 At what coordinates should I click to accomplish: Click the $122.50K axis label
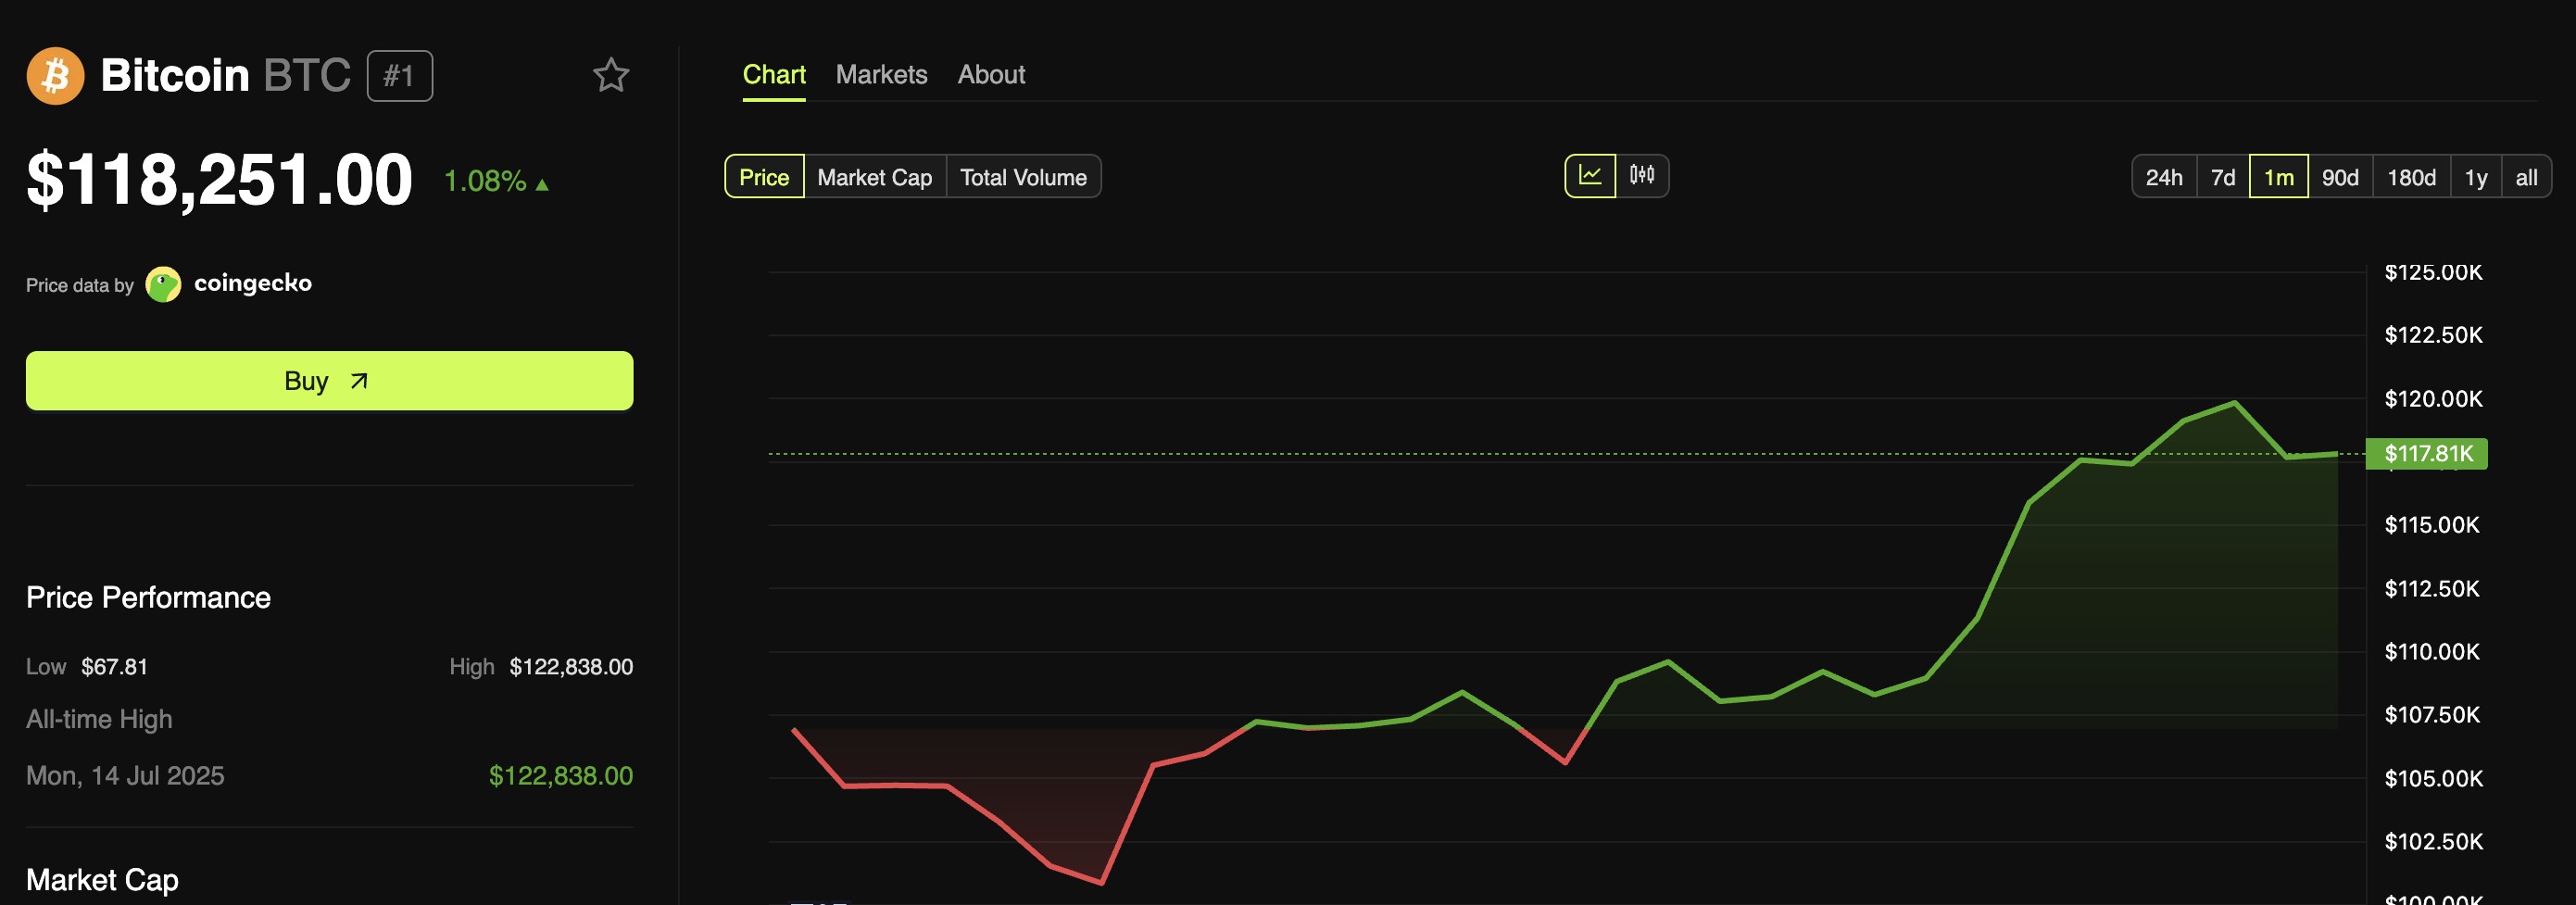[x=2433, y=335]
